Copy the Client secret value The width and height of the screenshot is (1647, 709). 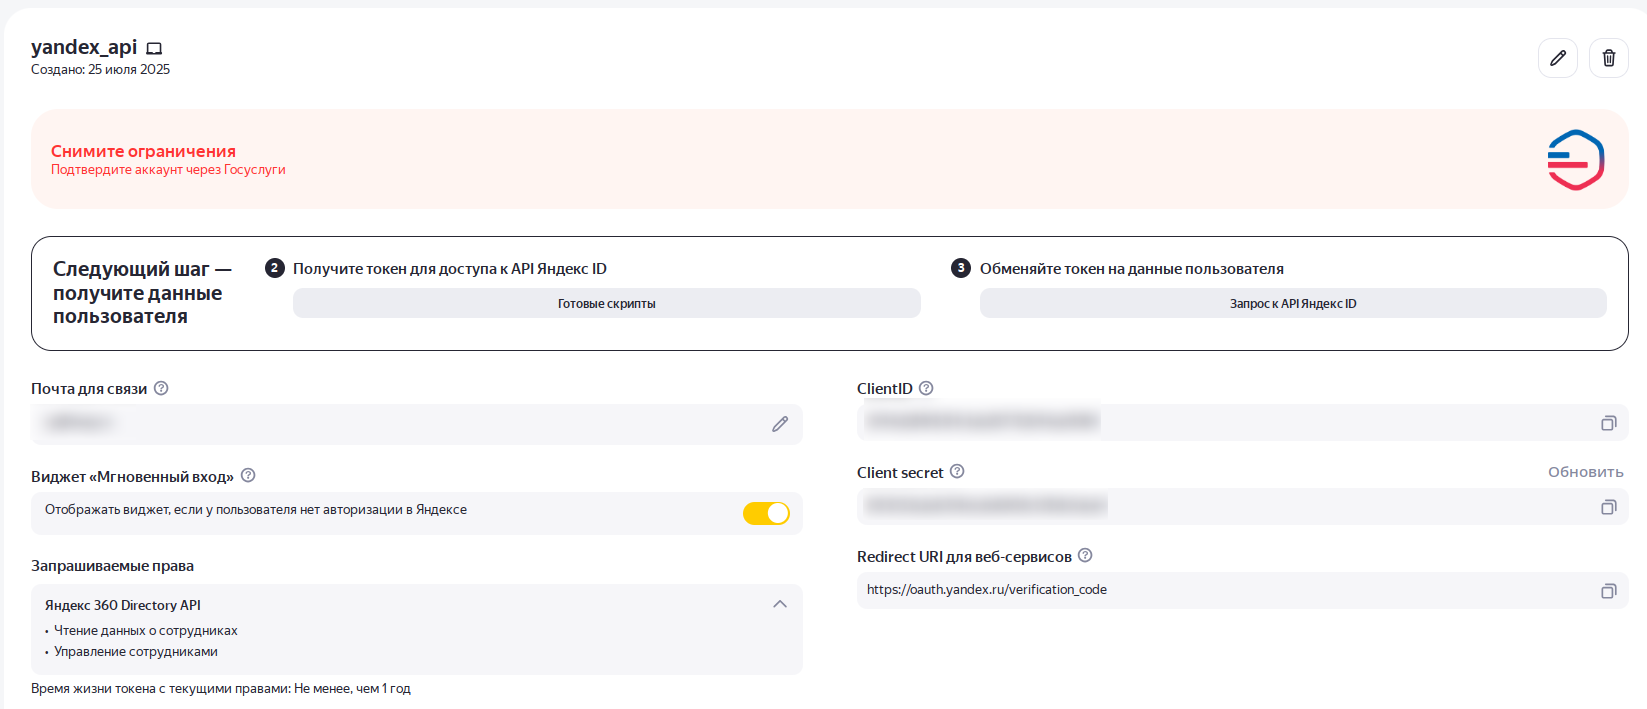pyautogui.click(x=1608, y=507)
